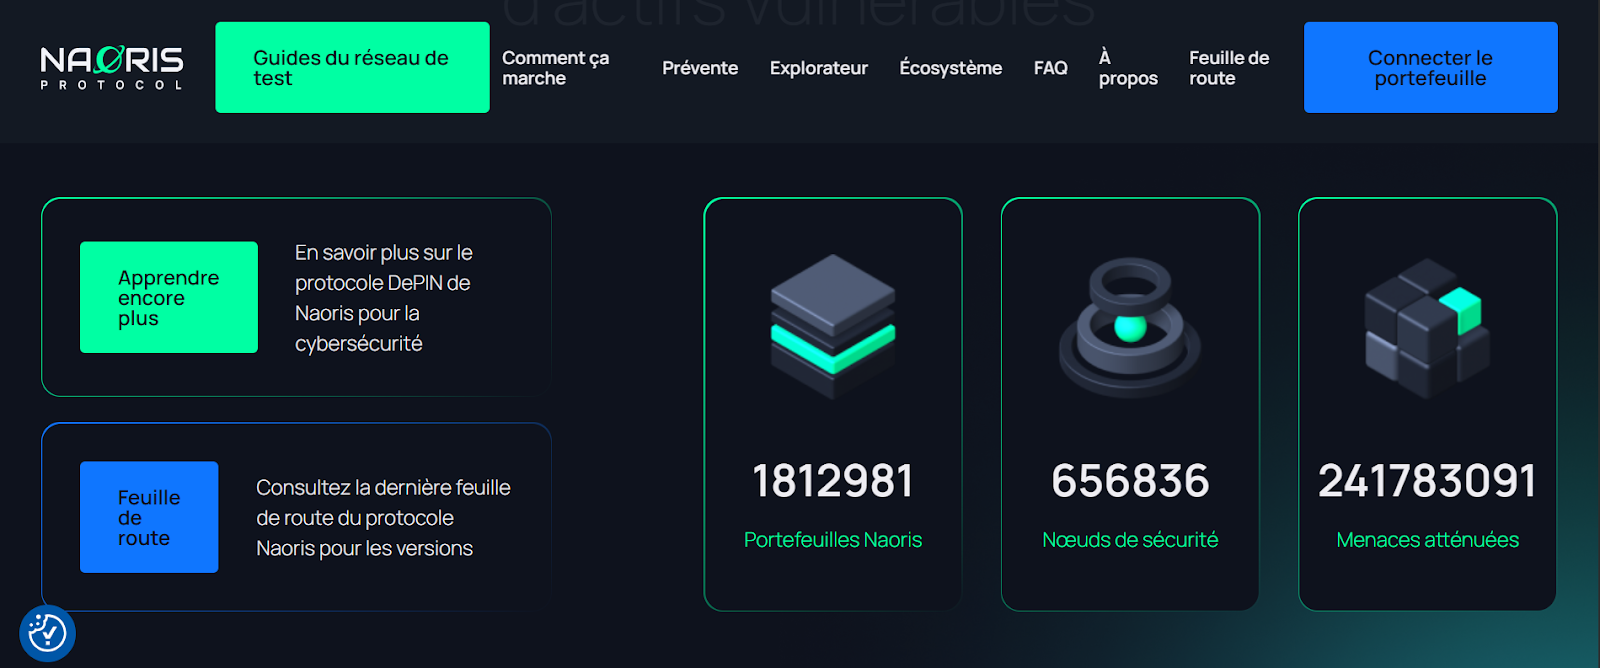This screenshot has height=668, width=1600.
Task: Click the Naoris Protocol logo
Action: tap(112, 67)
